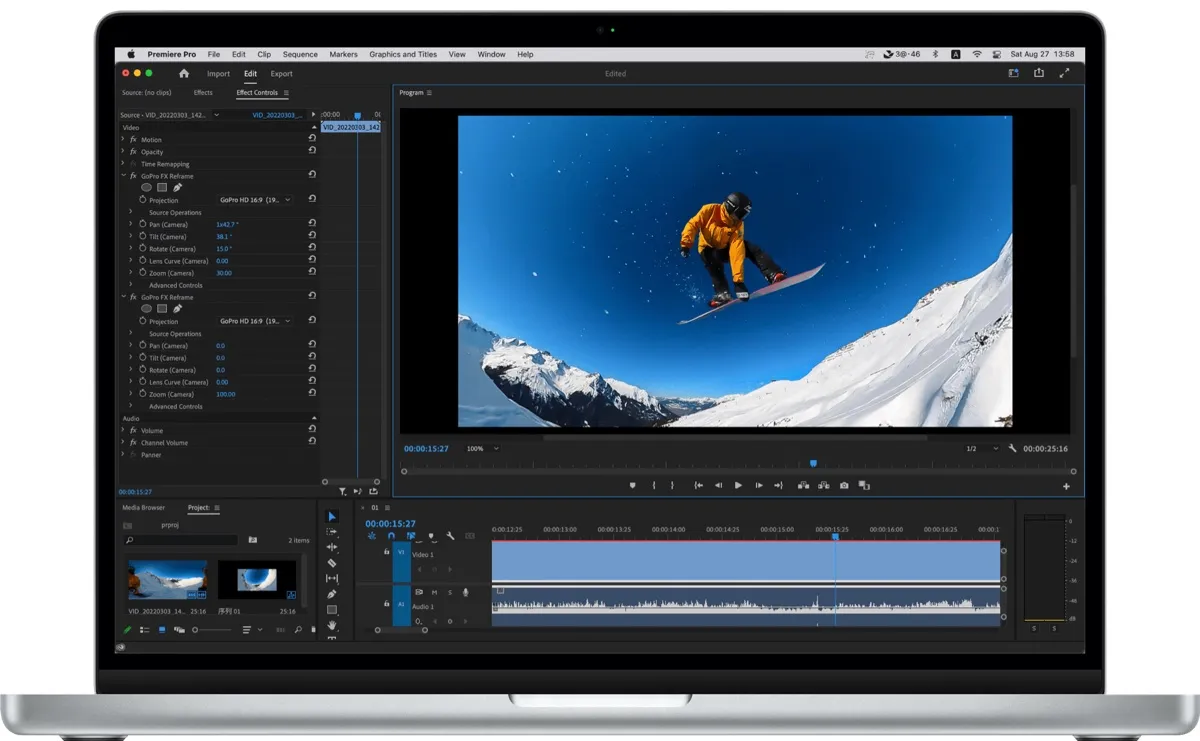Open the Program monitor 100% zoom dropdown

pyautogui.click(x=482, y=449)
